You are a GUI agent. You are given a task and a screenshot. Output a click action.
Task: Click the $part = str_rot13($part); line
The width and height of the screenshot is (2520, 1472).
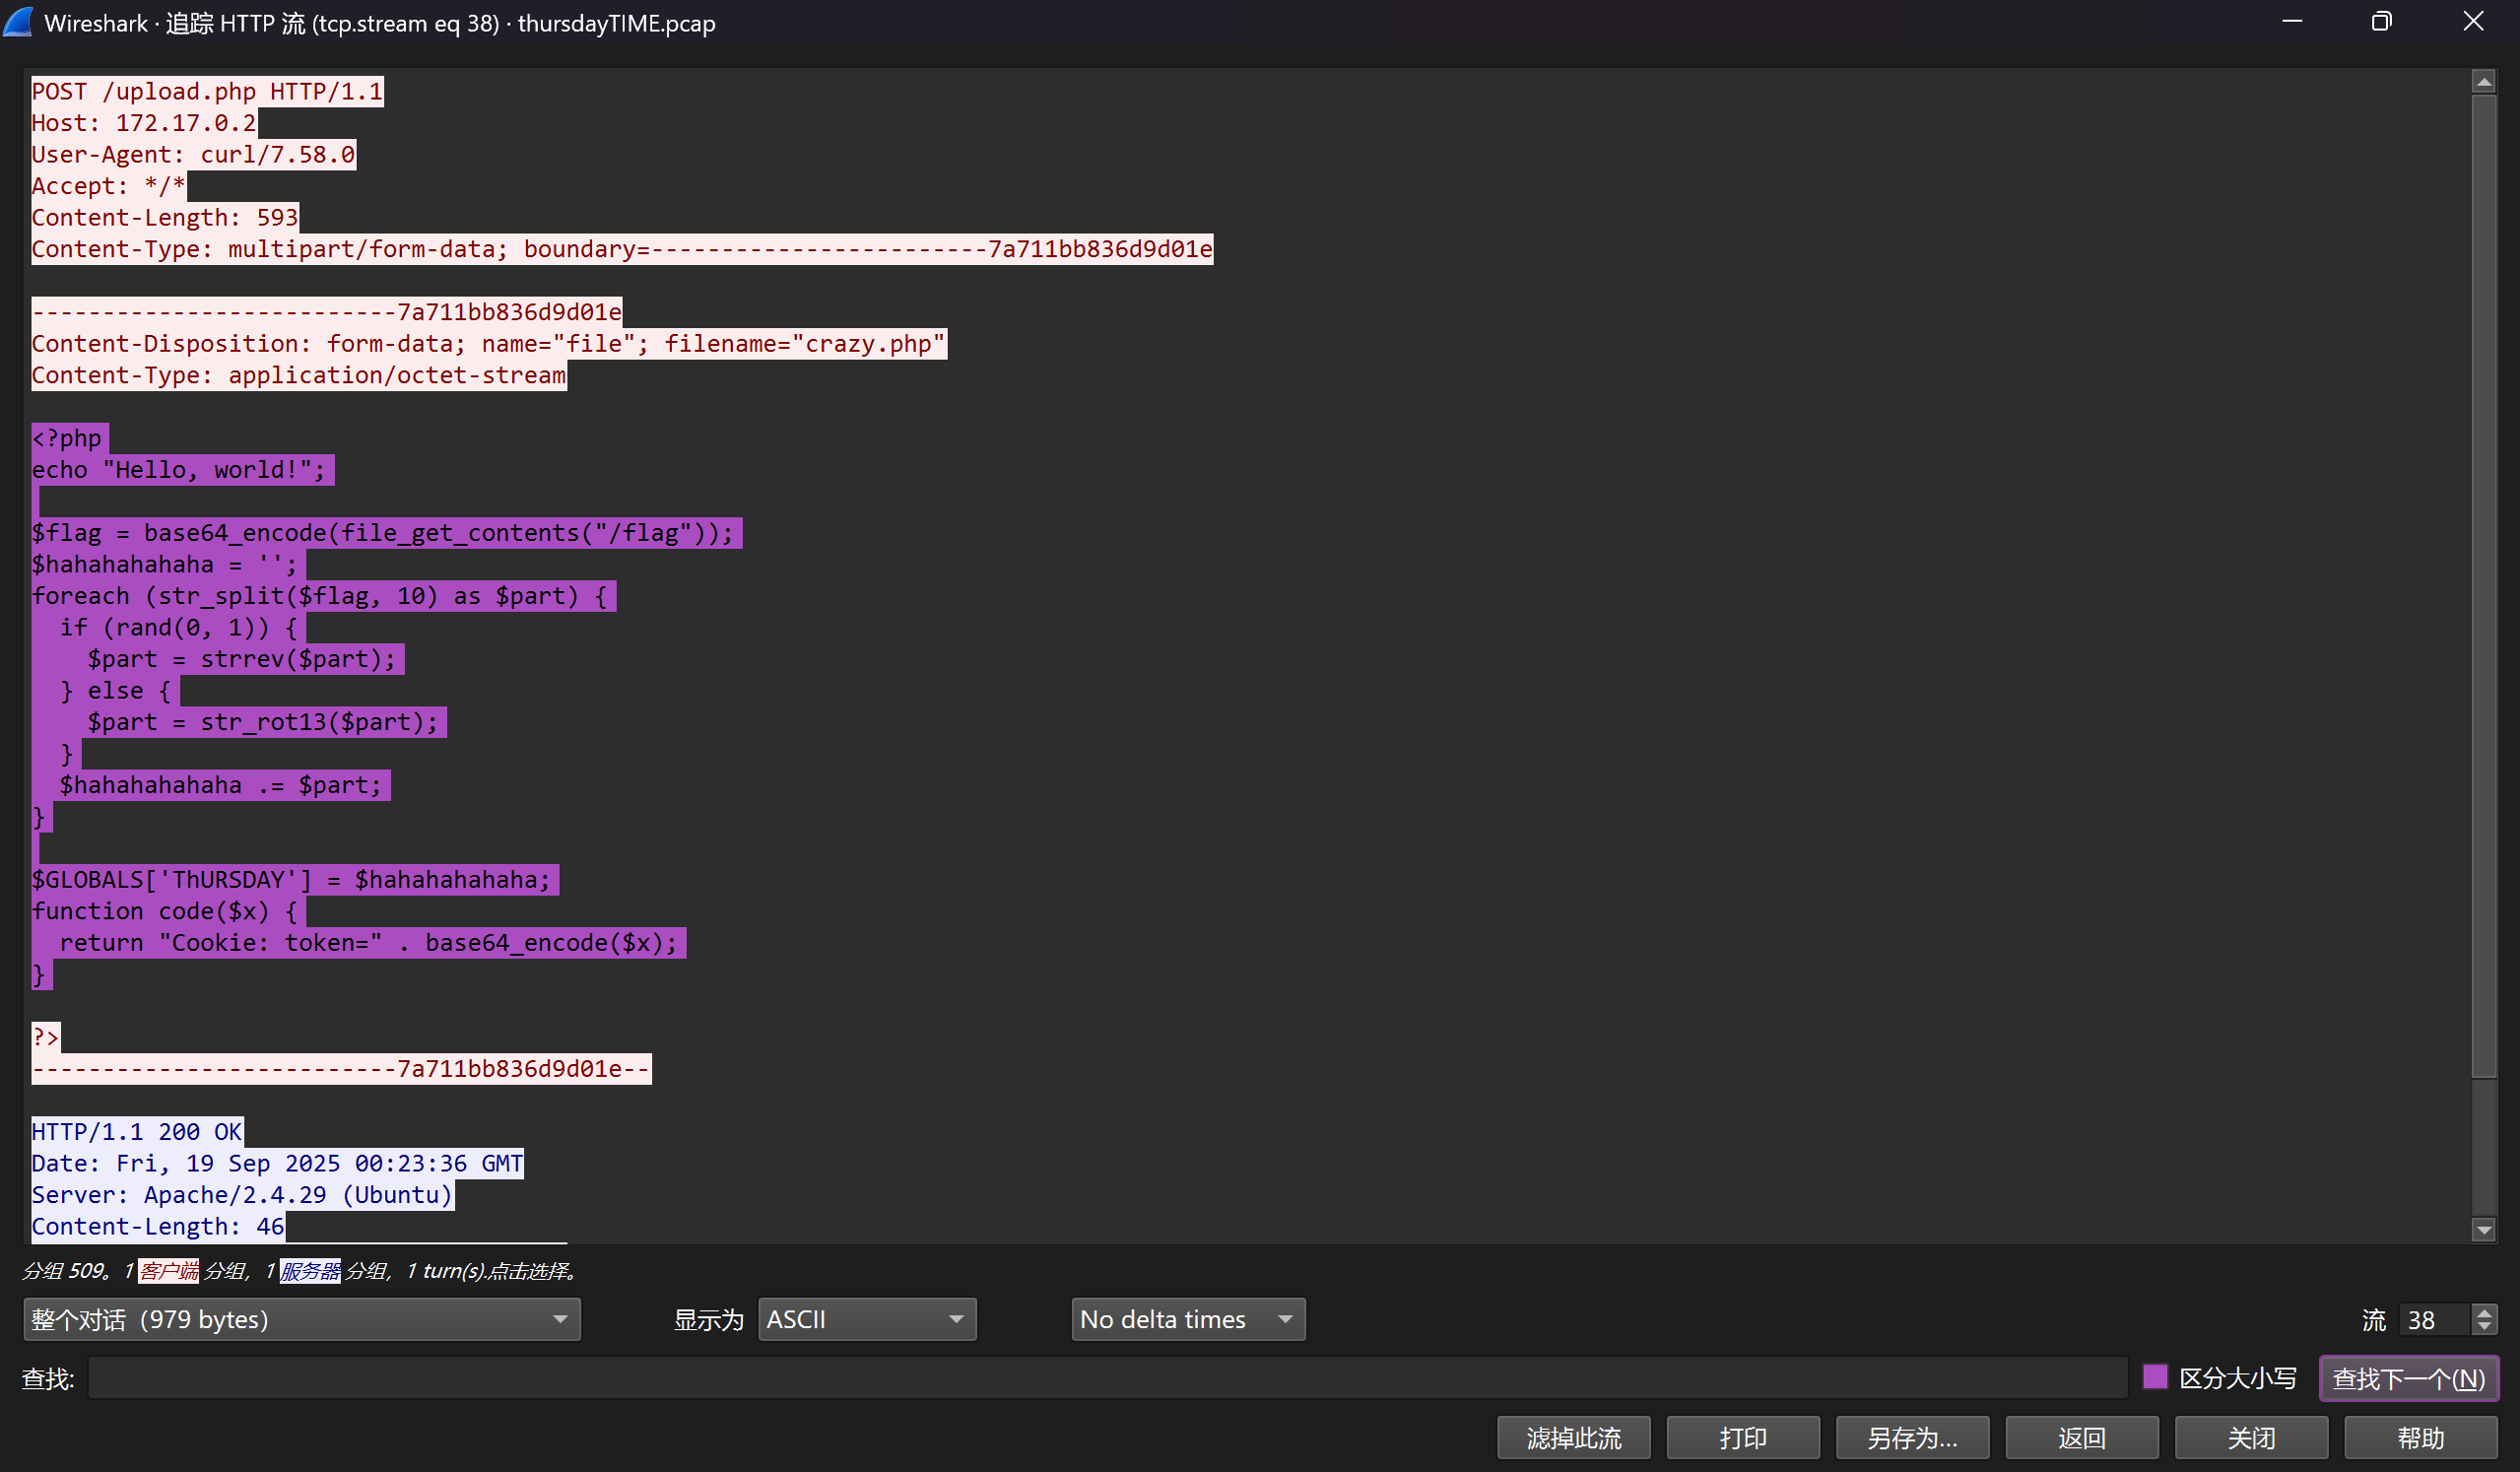click(263, 722)
